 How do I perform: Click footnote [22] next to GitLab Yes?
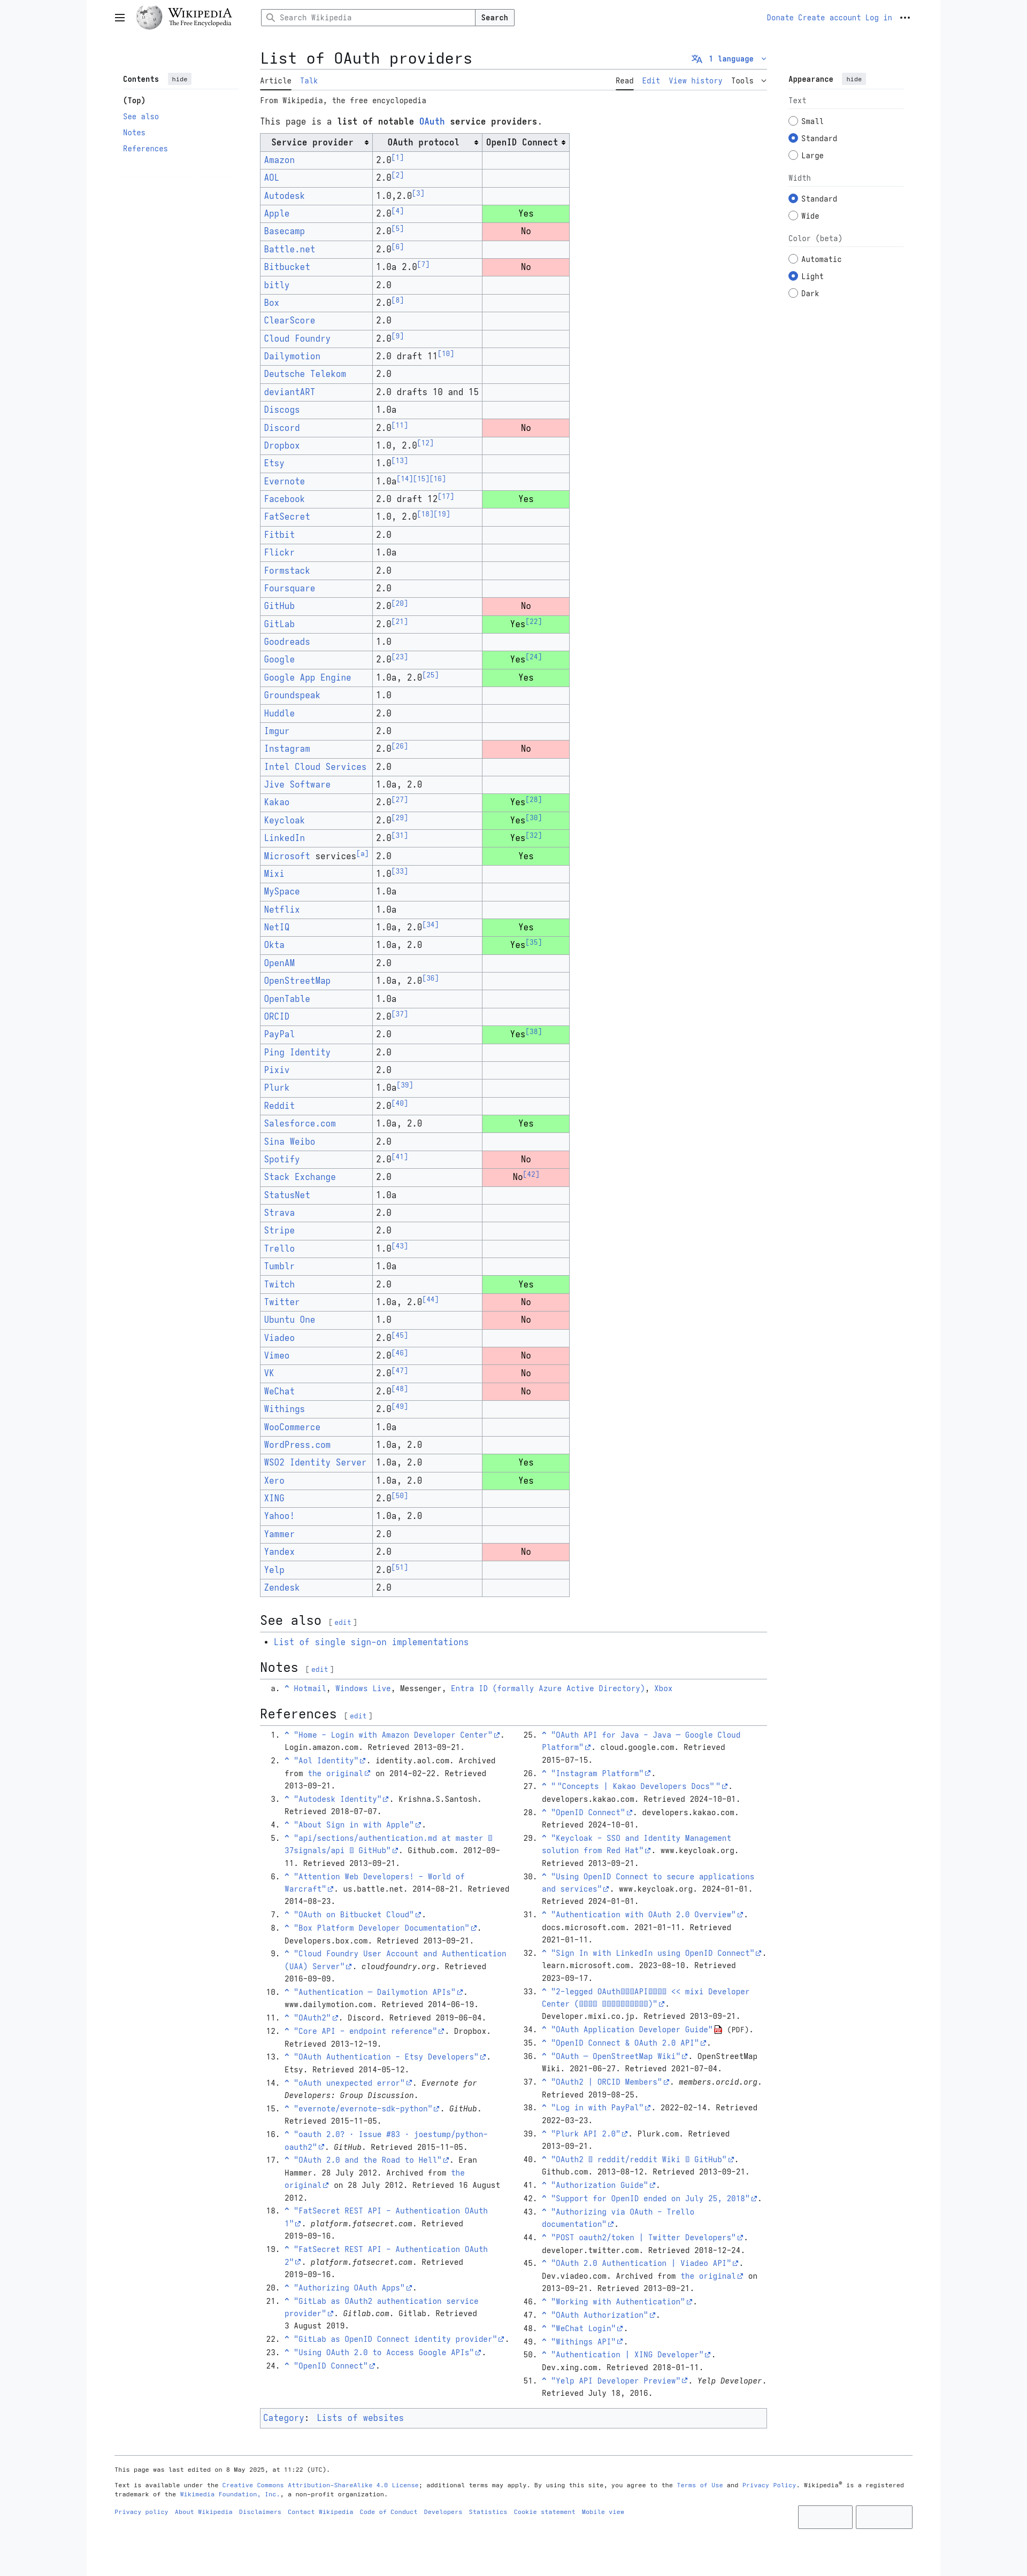(534, 621)
